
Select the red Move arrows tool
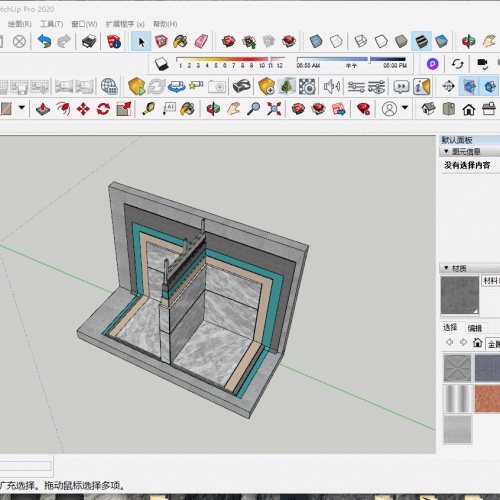click(83, 109)
